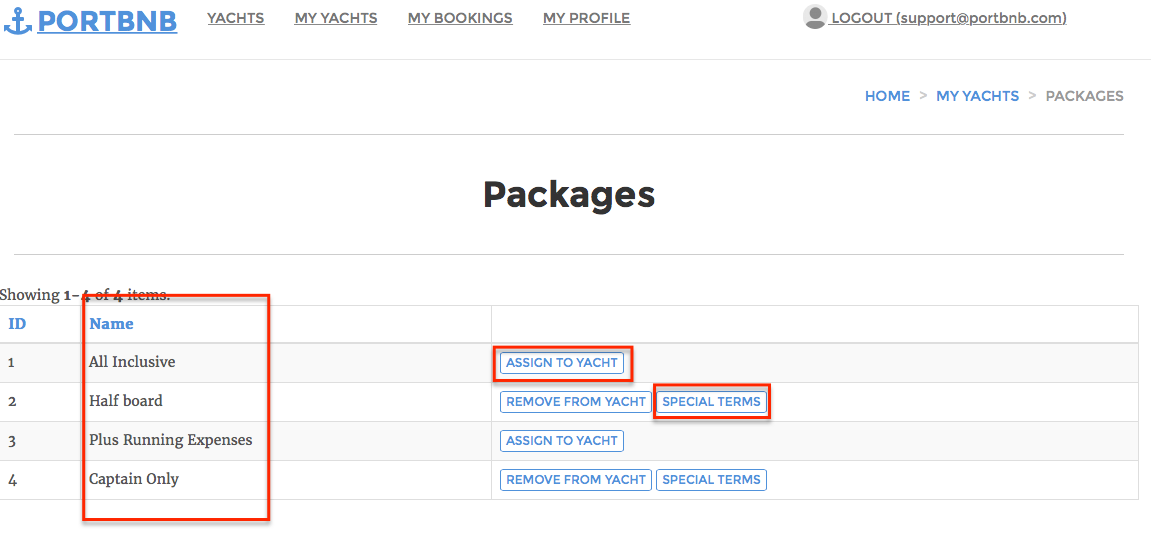Remove Captain Only package from yacht

(576, 480)
